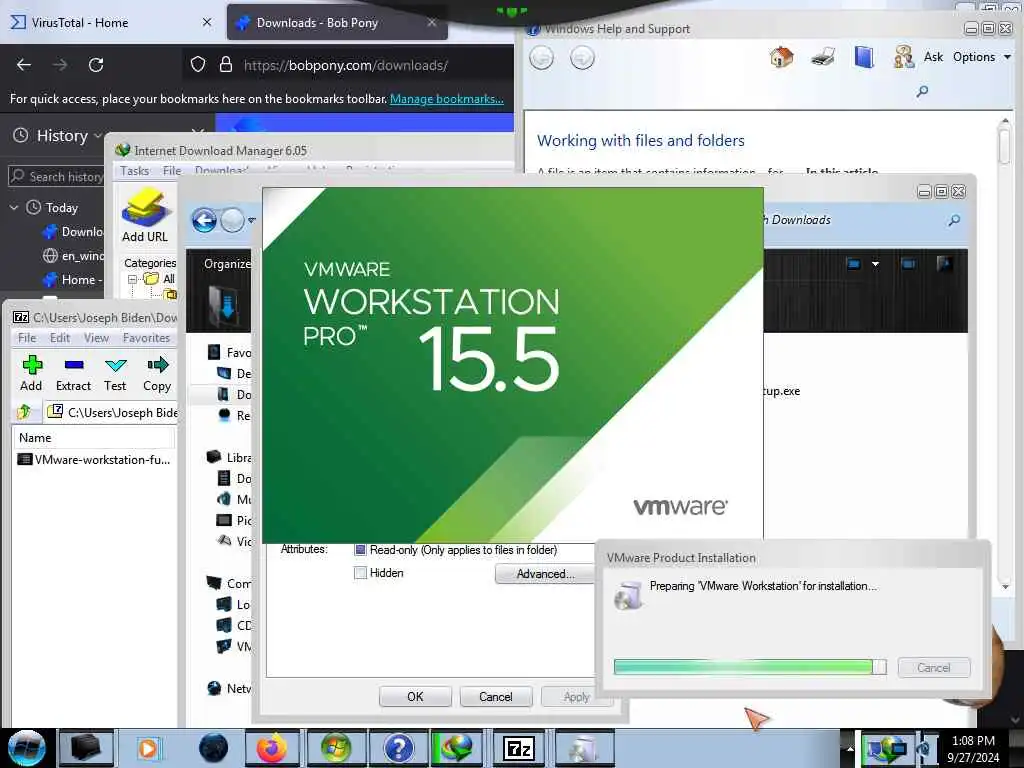
Task: Open the Manage bookmarks link
Action: click(x=447, y=99)
